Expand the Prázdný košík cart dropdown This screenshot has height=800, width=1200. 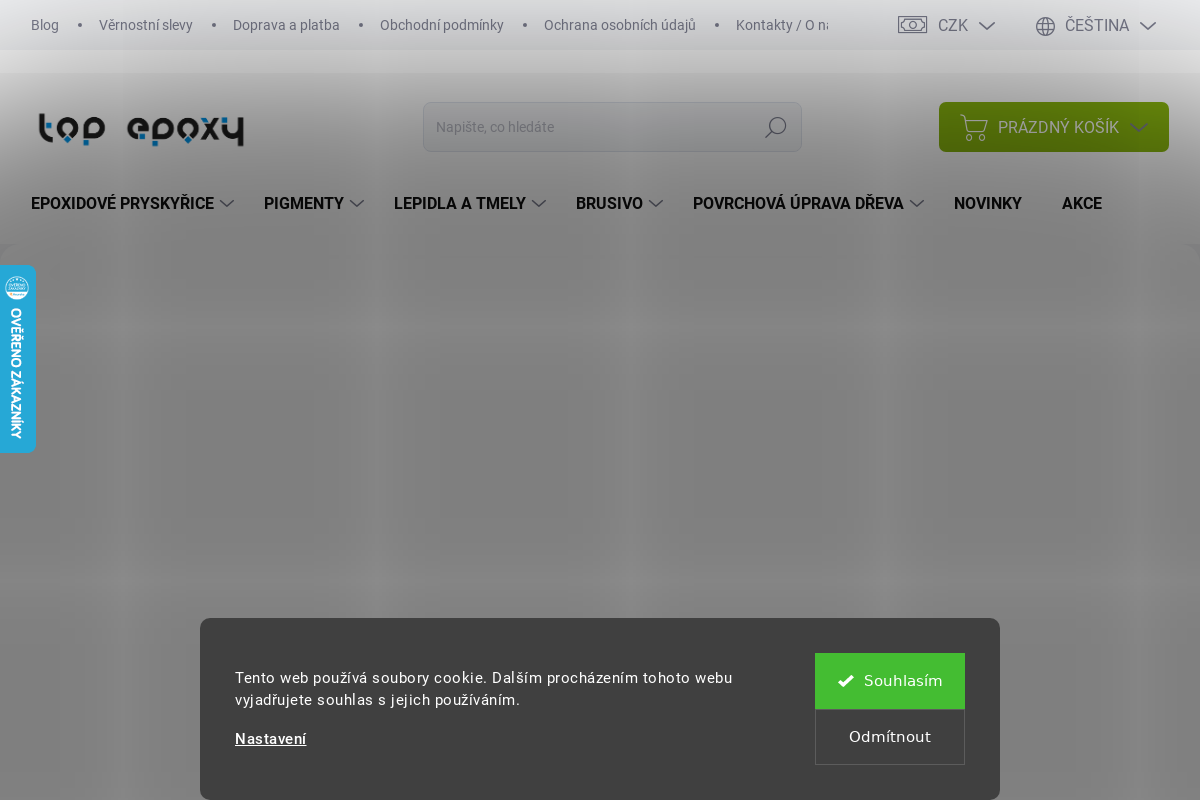click(x=1139, y=127)
